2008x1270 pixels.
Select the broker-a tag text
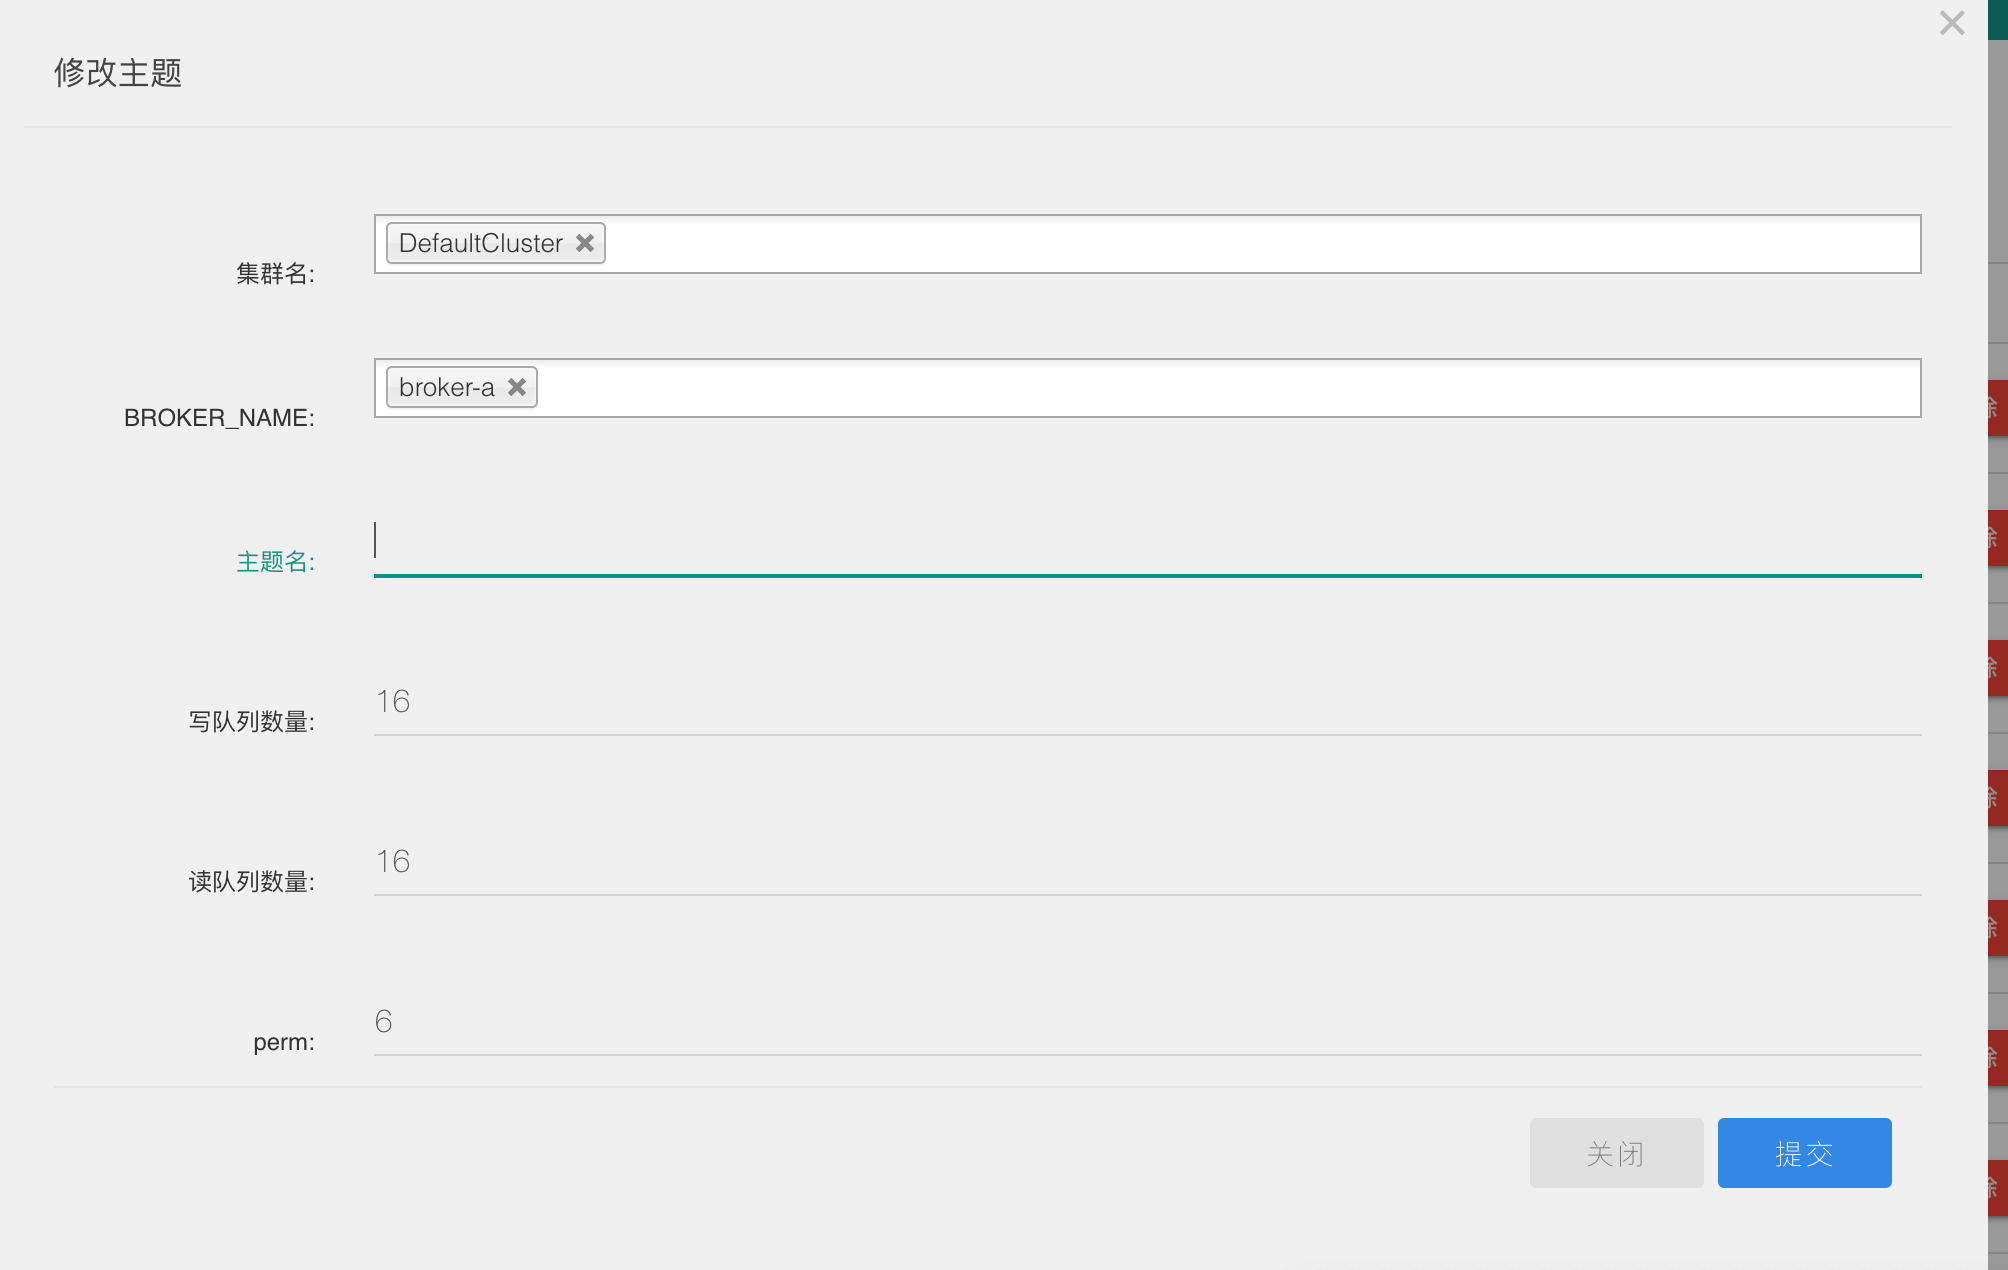(446, 387)
